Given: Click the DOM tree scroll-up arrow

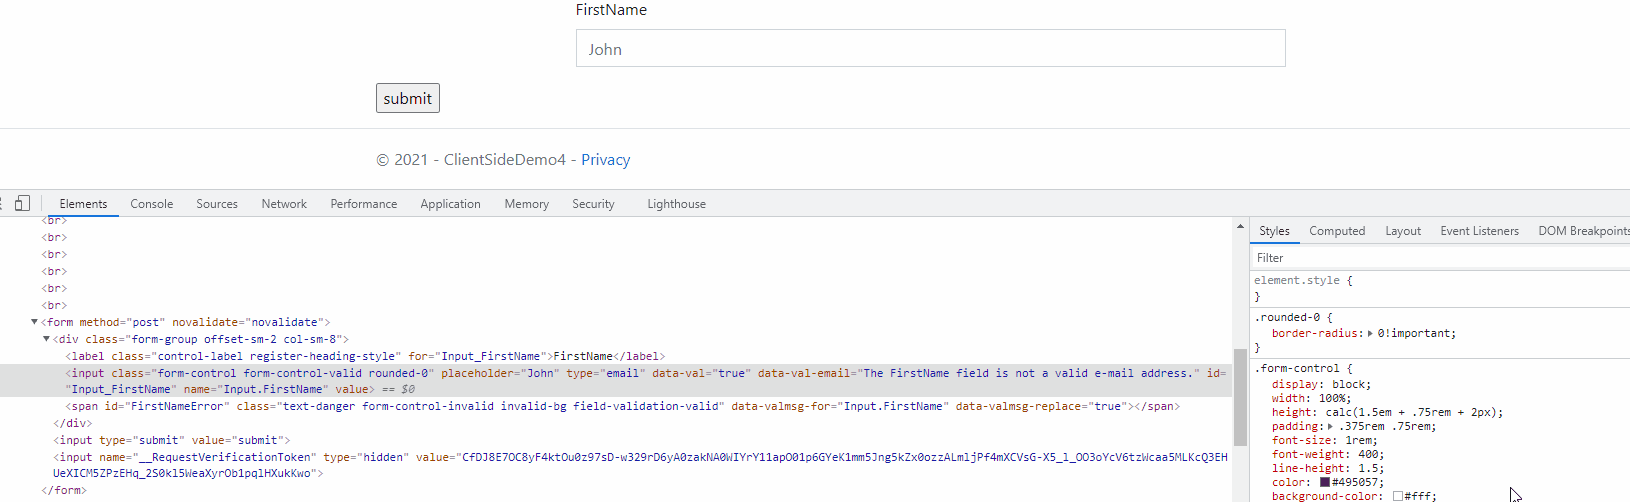Looking at the screenshot, I should click(x=1240, y=227).
